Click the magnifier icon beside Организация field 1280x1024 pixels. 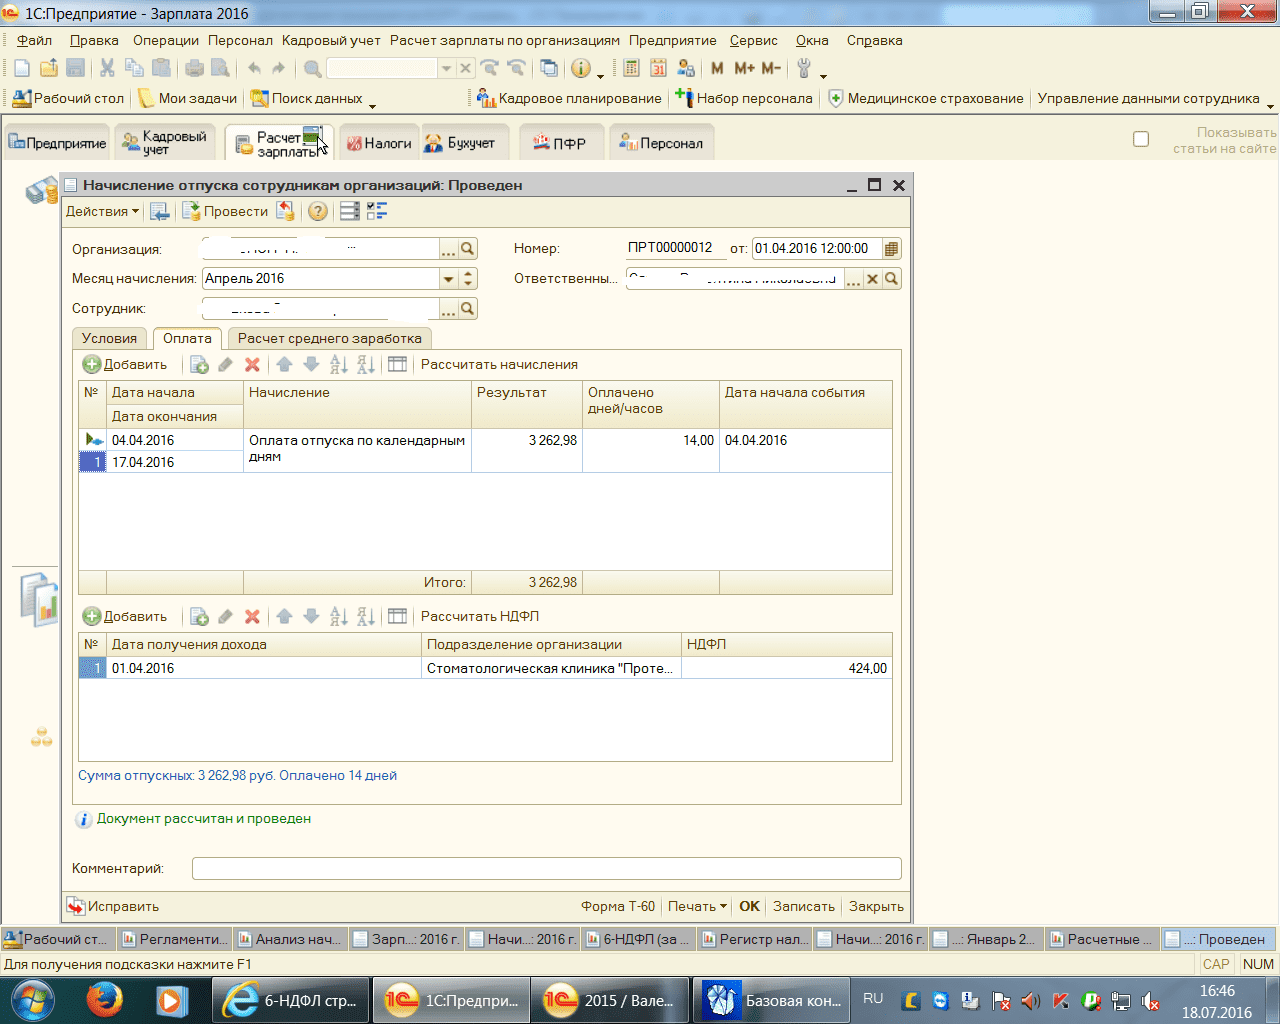[468, 249]
